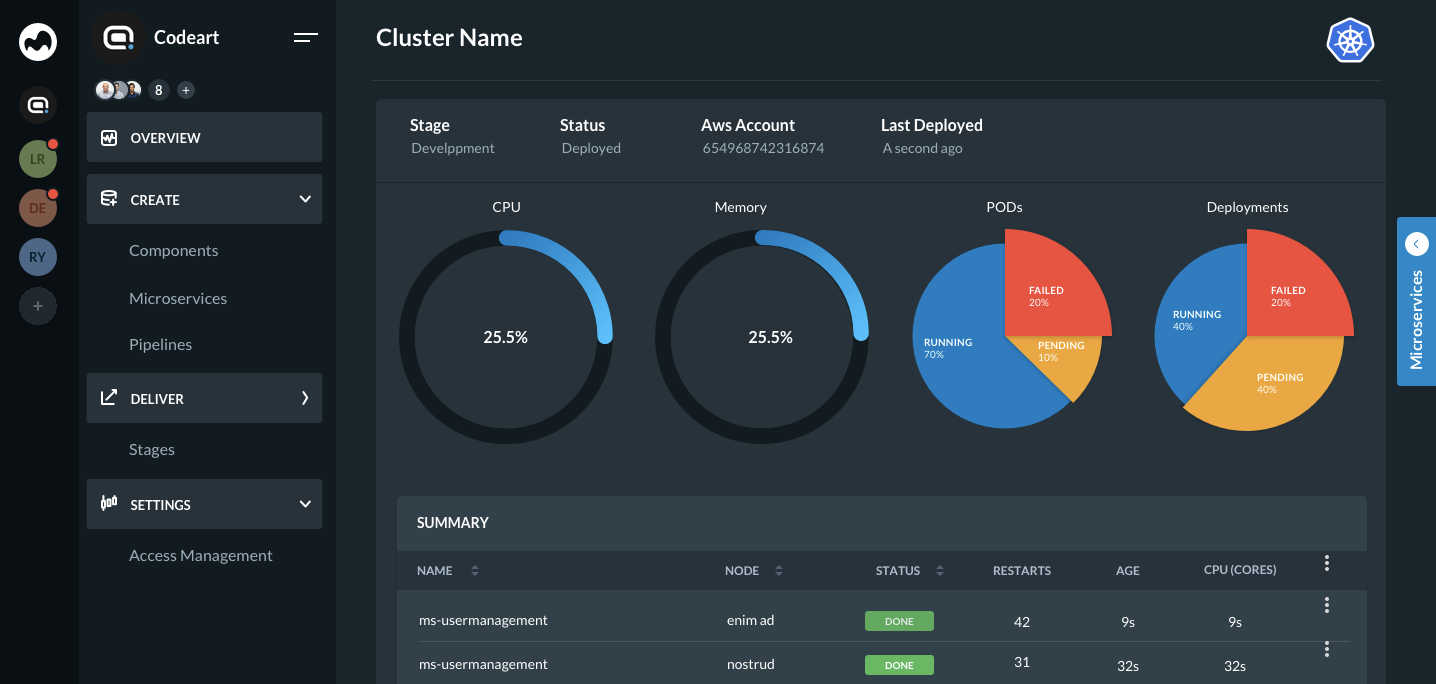Add a team member with small plus

pos(186,90)
